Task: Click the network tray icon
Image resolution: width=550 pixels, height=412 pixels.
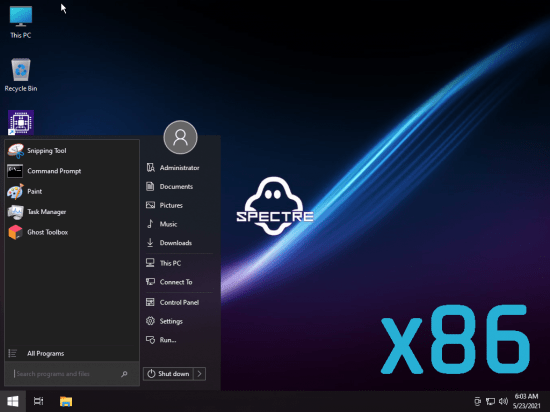Action: click(x=490, y=401)
